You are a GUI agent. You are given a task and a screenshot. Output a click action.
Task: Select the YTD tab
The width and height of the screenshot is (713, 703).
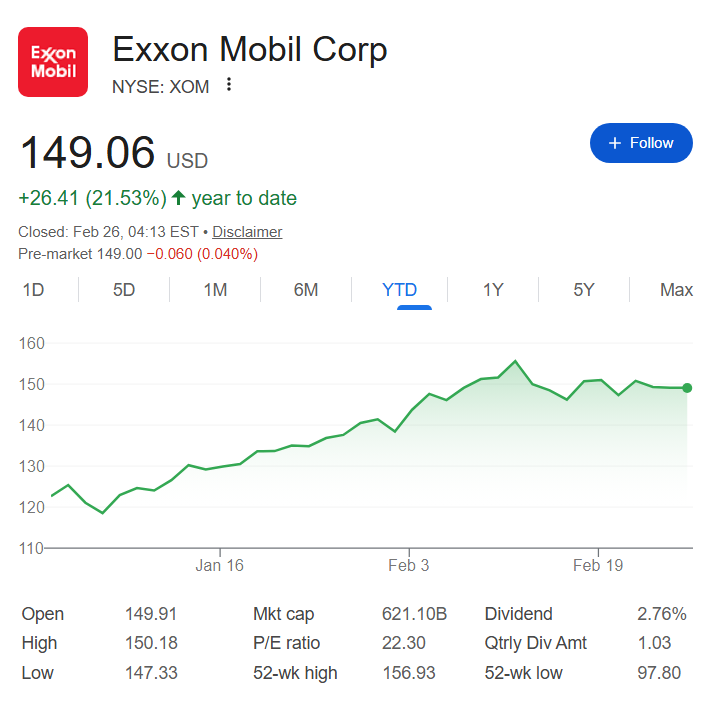(x=399, y=290)
